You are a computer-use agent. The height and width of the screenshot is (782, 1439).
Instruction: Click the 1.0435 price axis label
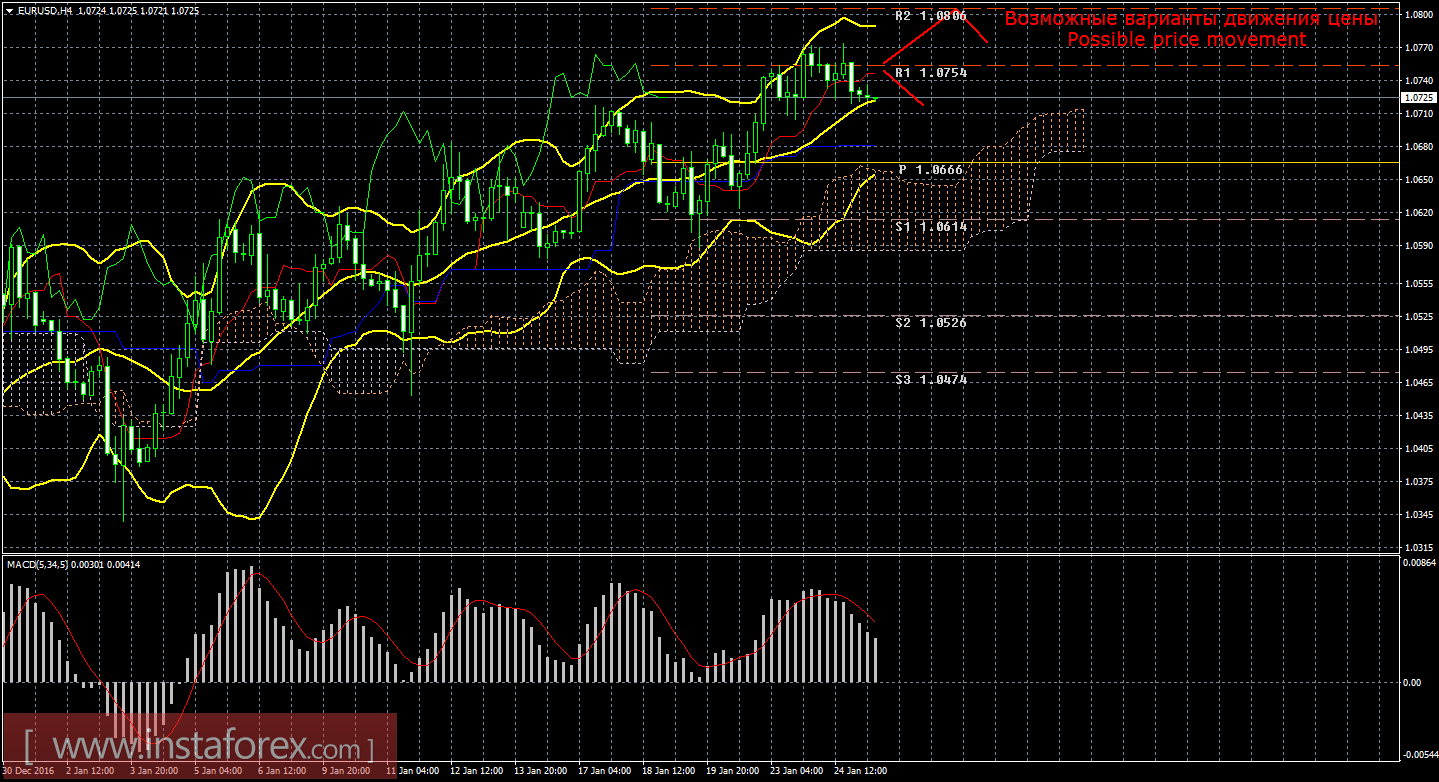(x=1418, y=416)
